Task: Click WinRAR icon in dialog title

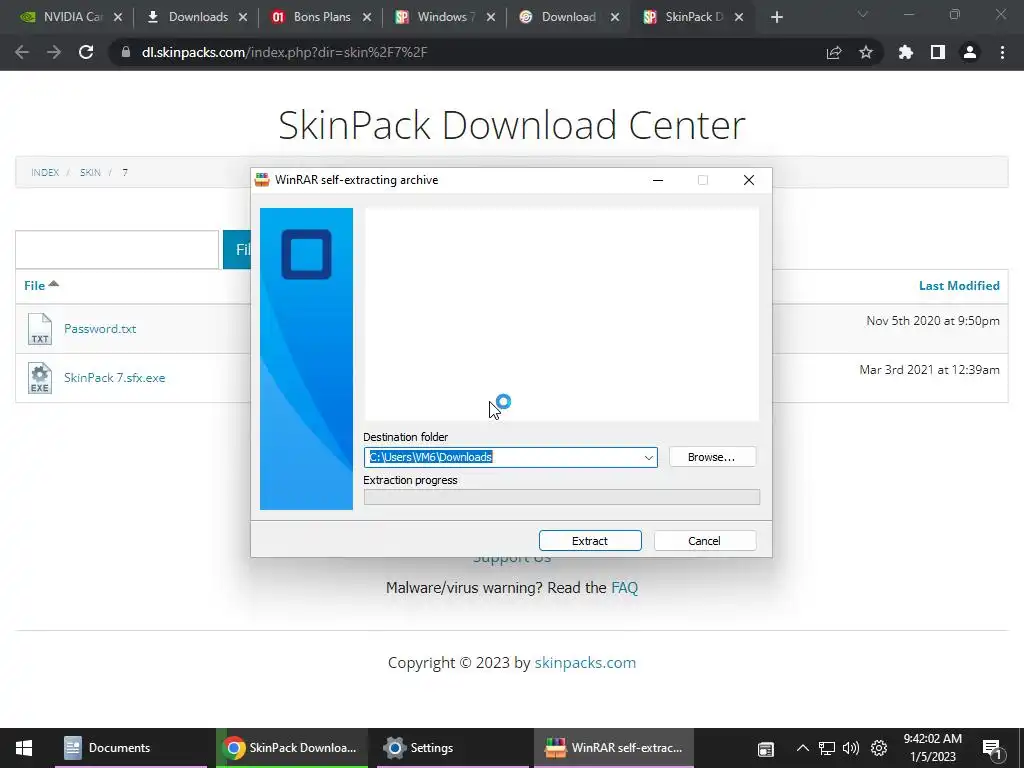Action: [262, 180]
